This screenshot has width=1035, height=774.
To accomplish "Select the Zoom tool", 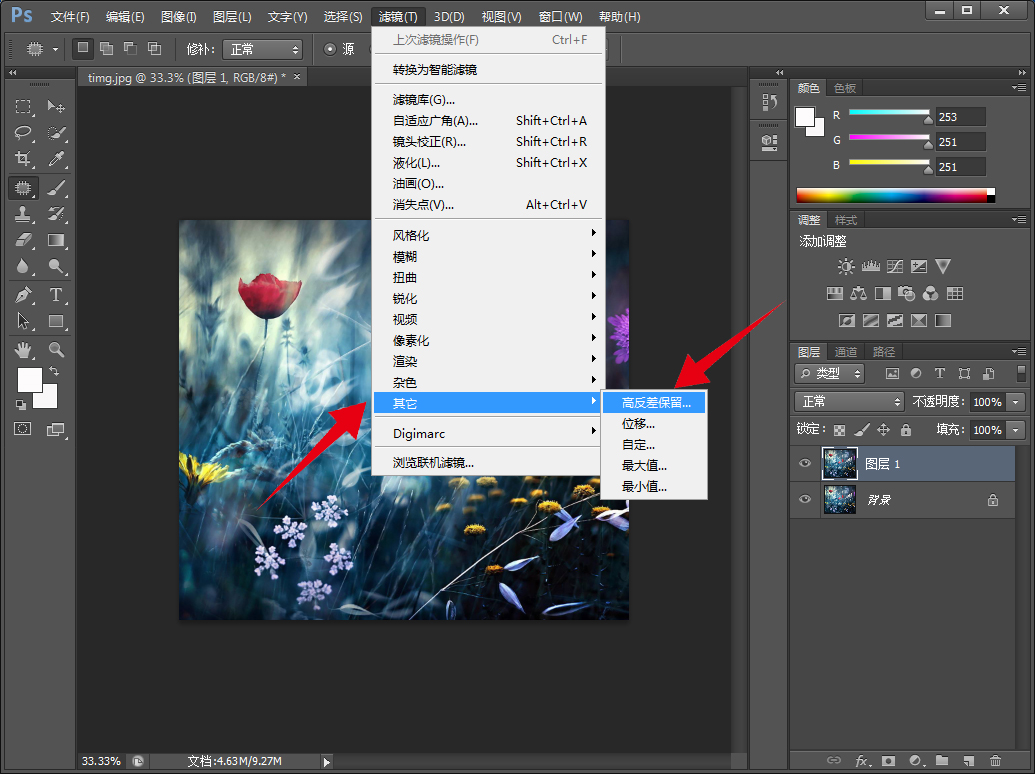I will point(56,349).
